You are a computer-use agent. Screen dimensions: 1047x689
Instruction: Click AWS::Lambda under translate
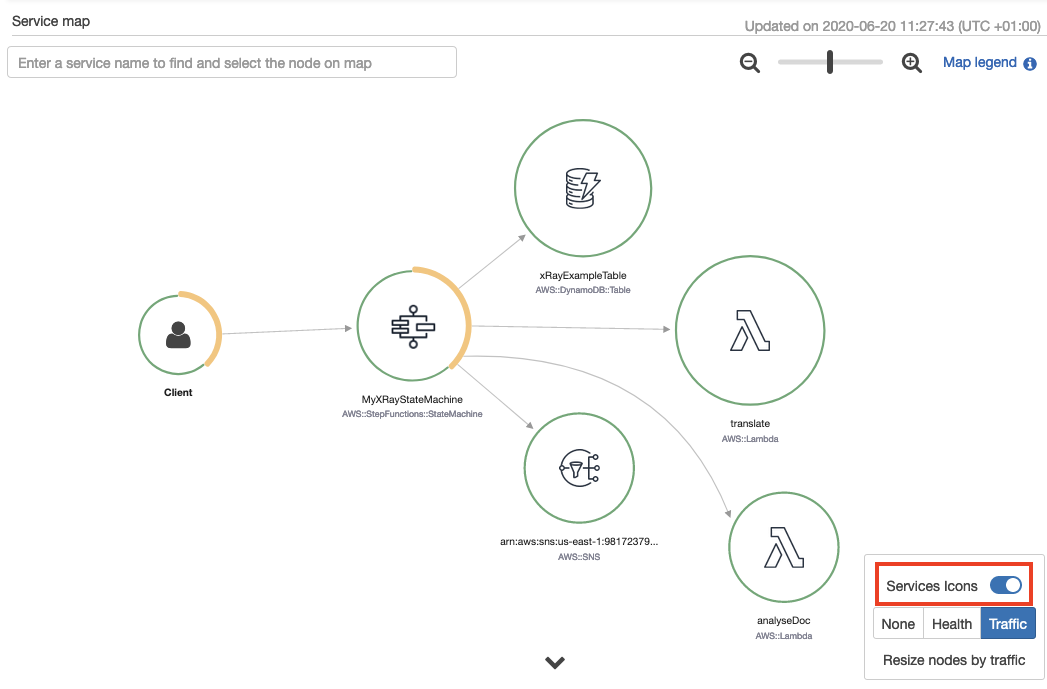click(750, 439)
